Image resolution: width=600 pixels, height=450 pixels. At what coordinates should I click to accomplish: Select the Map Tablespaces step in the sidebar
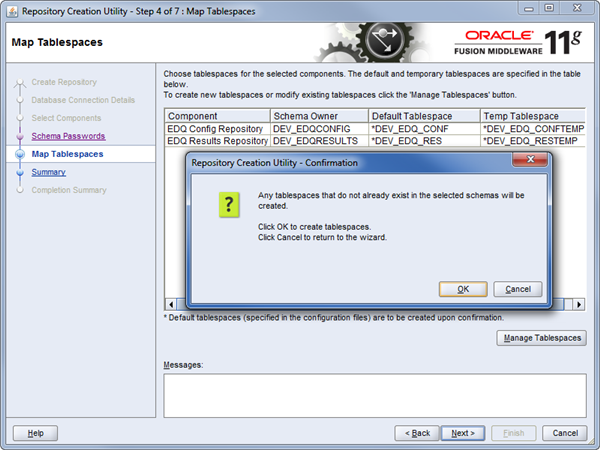(x=67, y=154)
